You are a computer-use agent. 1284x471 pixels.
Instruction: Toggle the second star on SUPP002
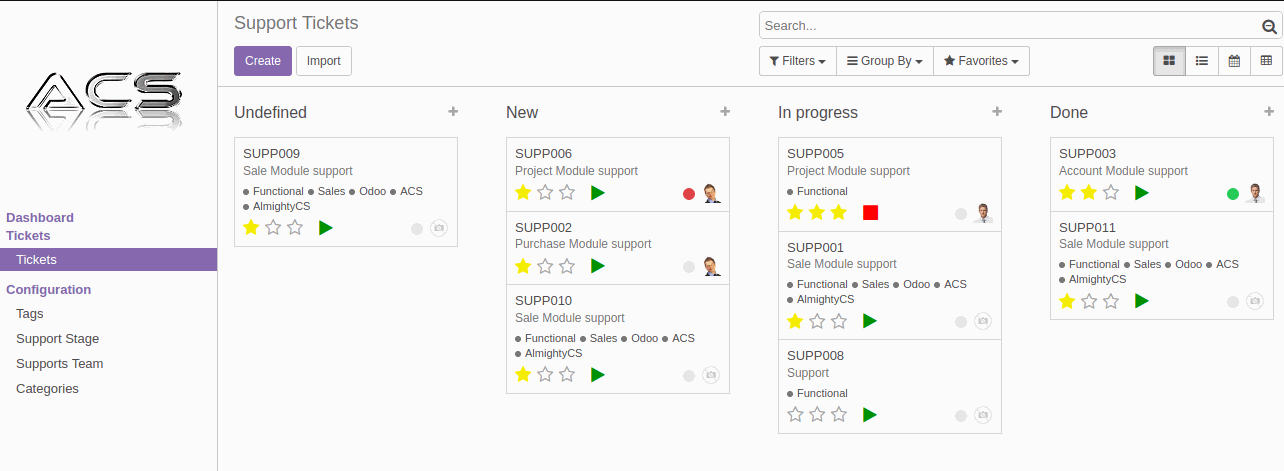click(x=545, y=266)
